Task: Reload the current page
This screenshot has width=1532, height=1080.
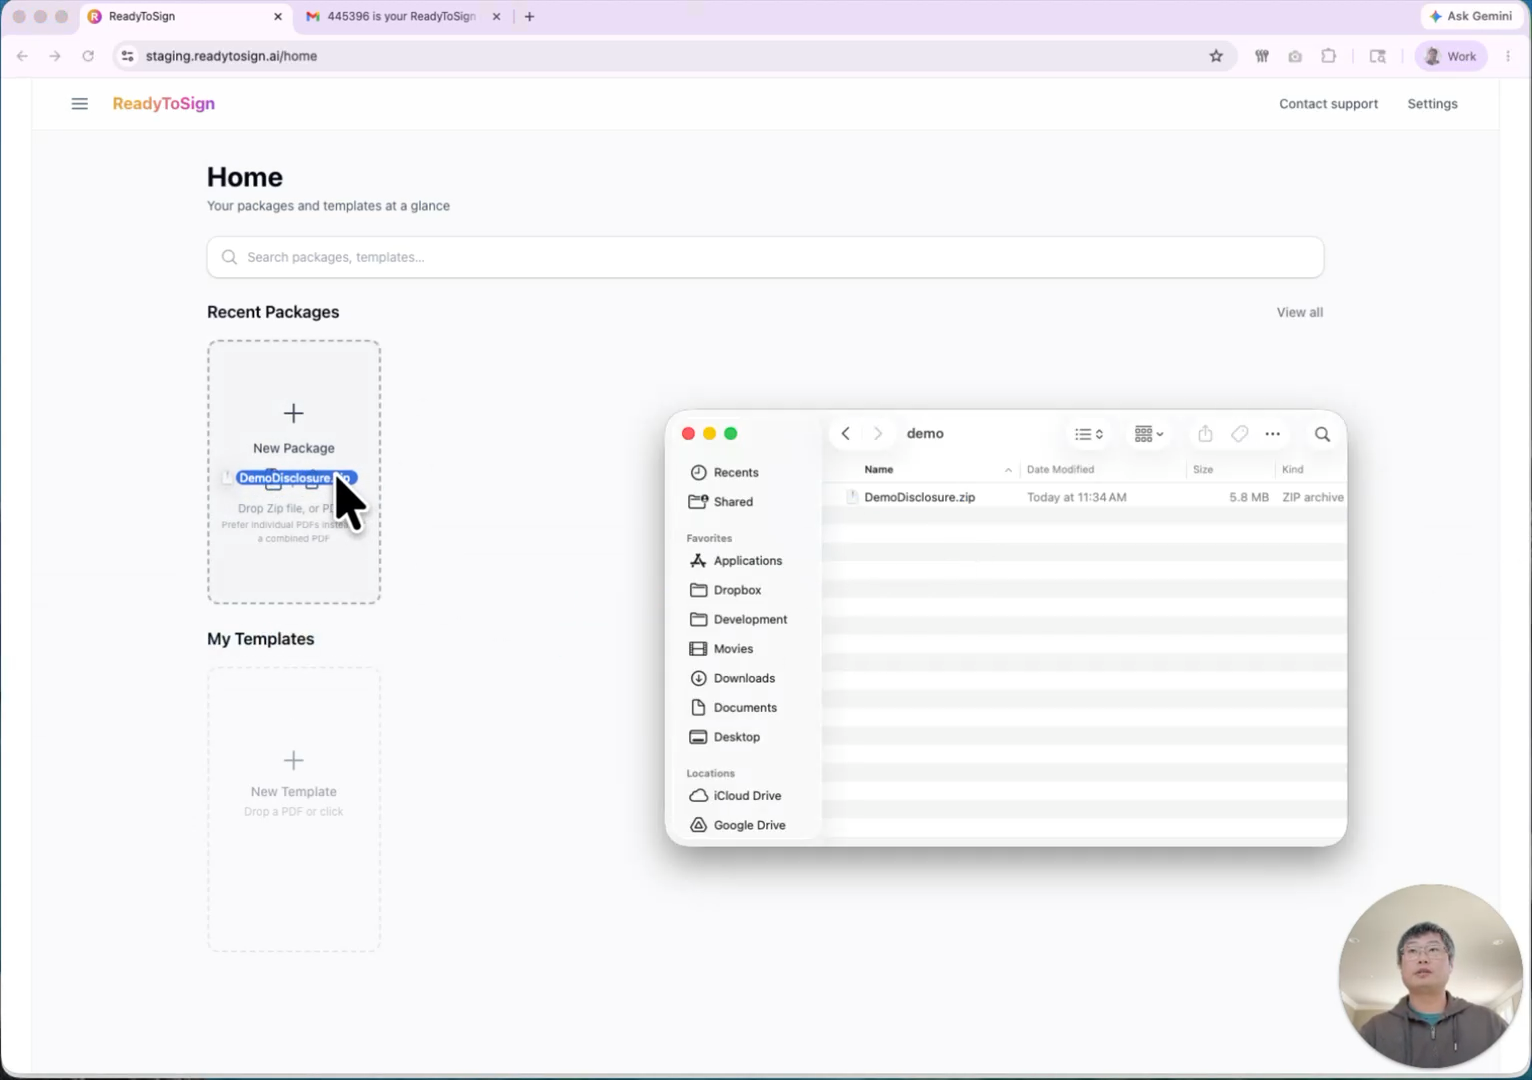Action: pyautogui.click(x=88, y=56)
